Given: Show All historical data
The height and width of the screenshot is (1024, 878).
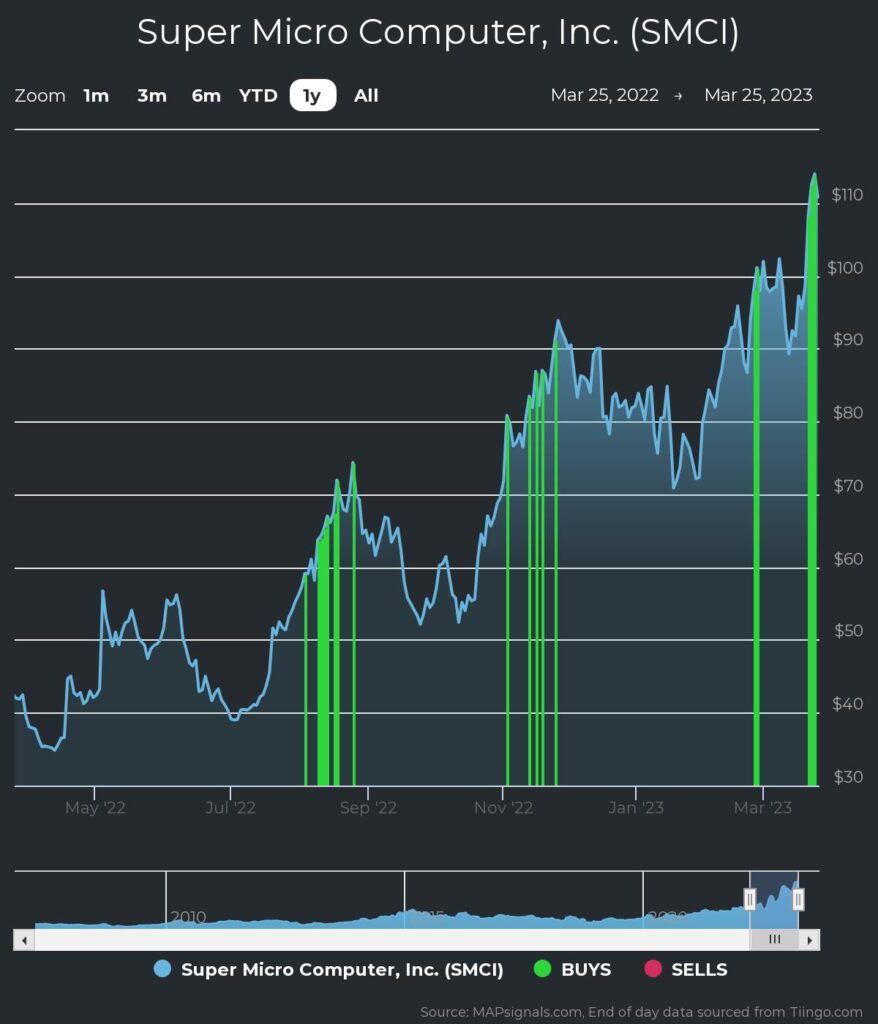Looking at the screenshot, I should [366, 96].
